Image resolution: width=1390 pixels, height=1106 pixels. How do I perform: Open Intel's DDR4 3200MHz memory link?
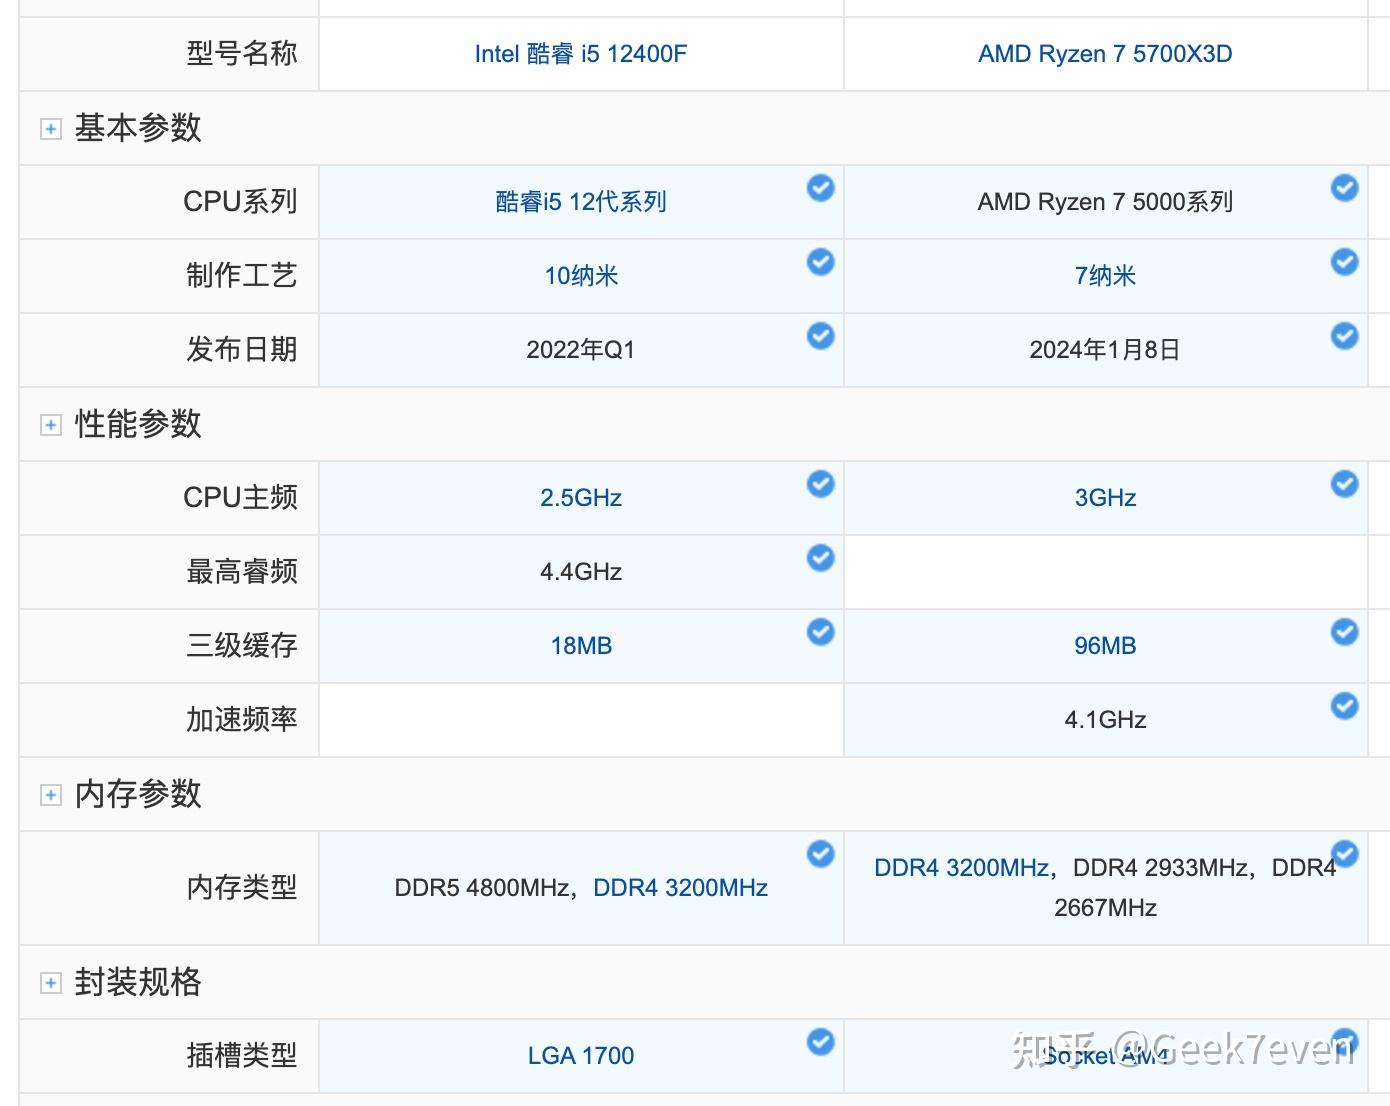(680, 888)
